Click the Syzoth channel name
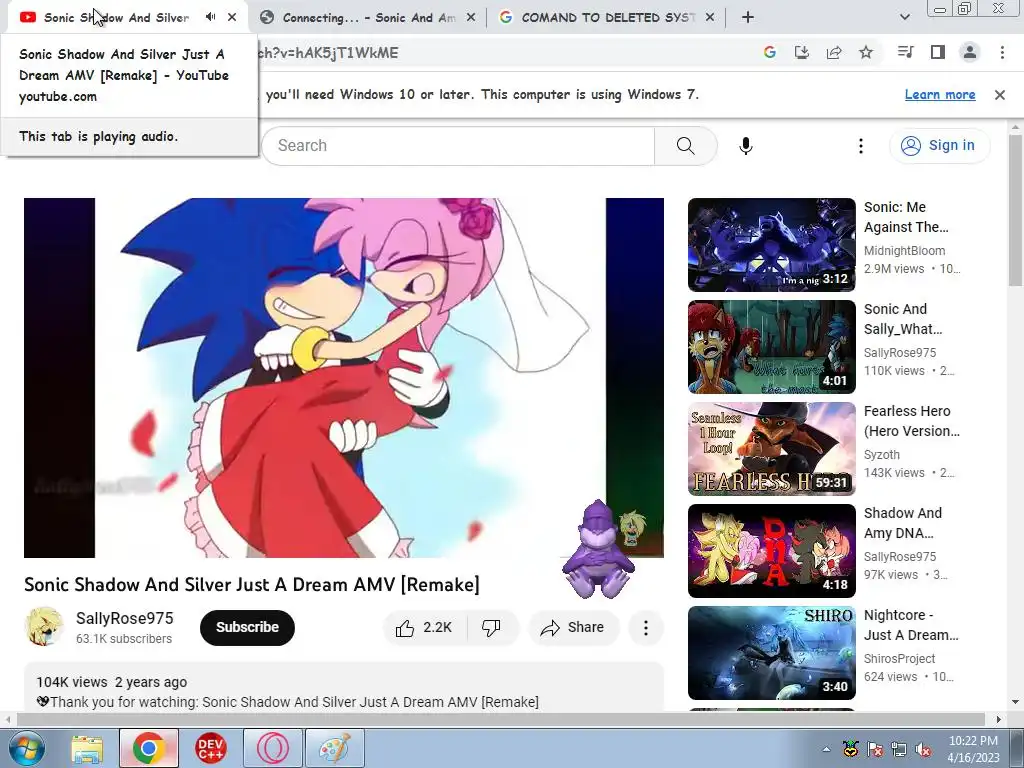The width and height of the screenshot is (1024, 768). tap(882, 455)
